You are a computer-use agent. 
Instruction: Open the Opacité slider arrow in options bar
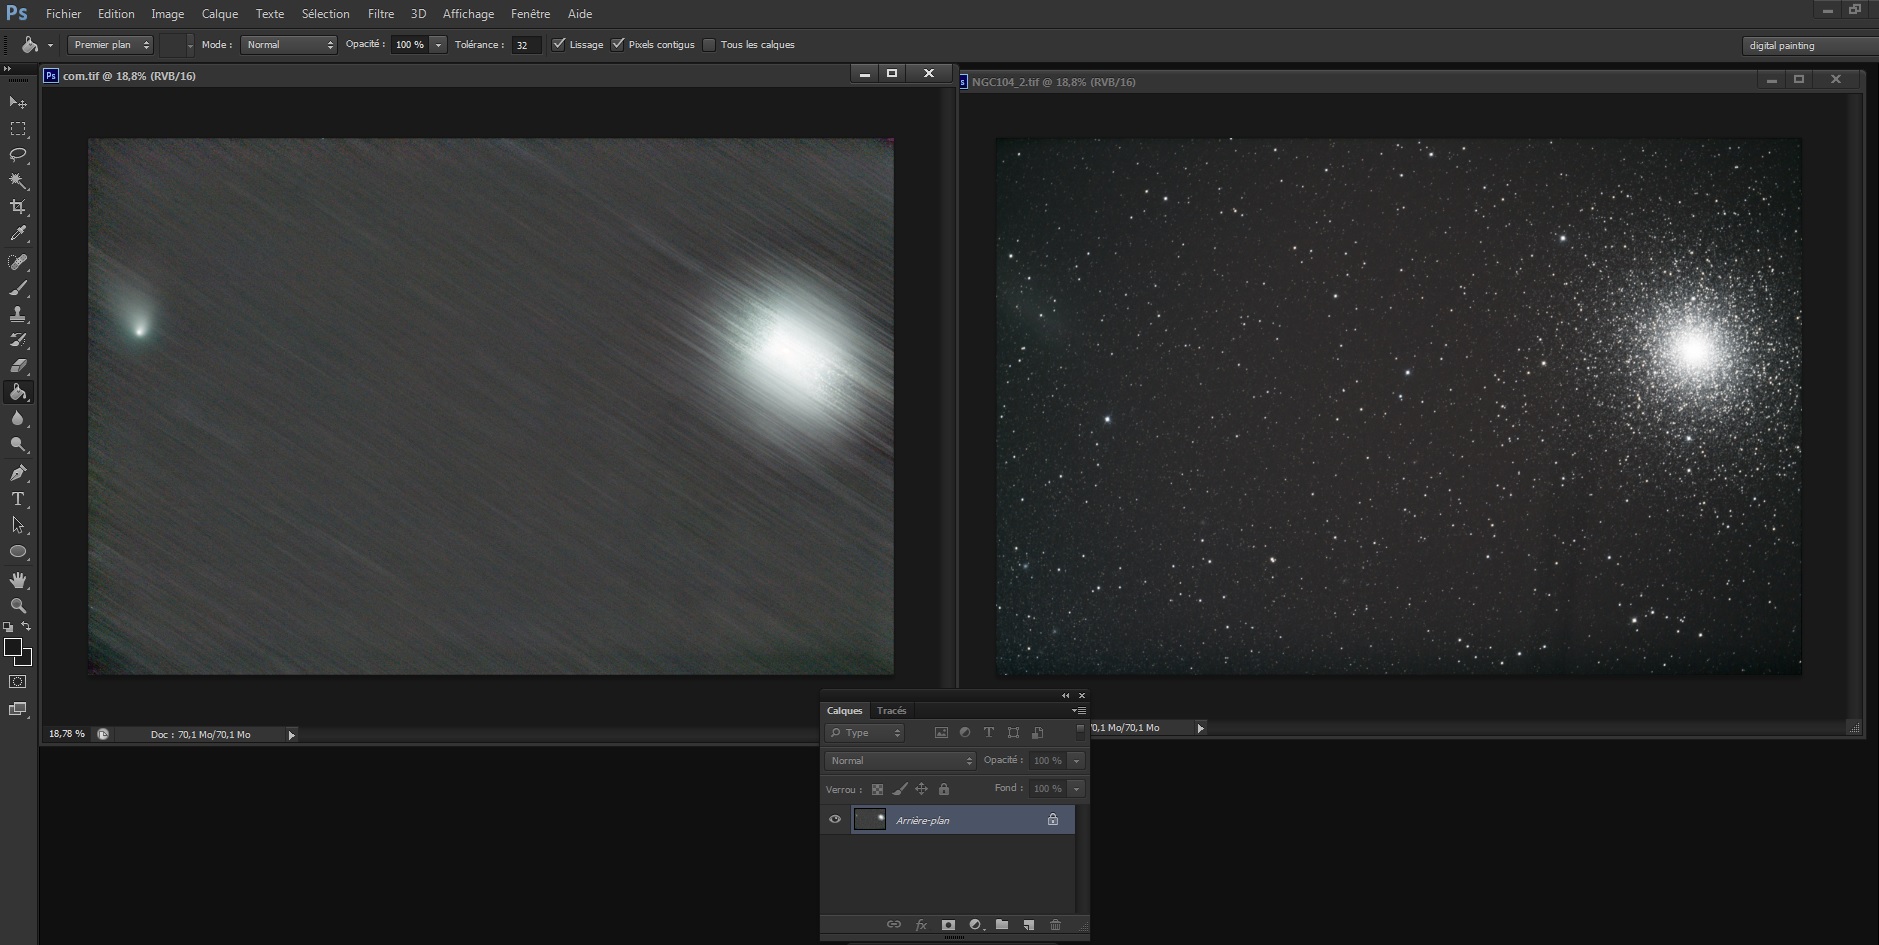(x=438, y=44)
